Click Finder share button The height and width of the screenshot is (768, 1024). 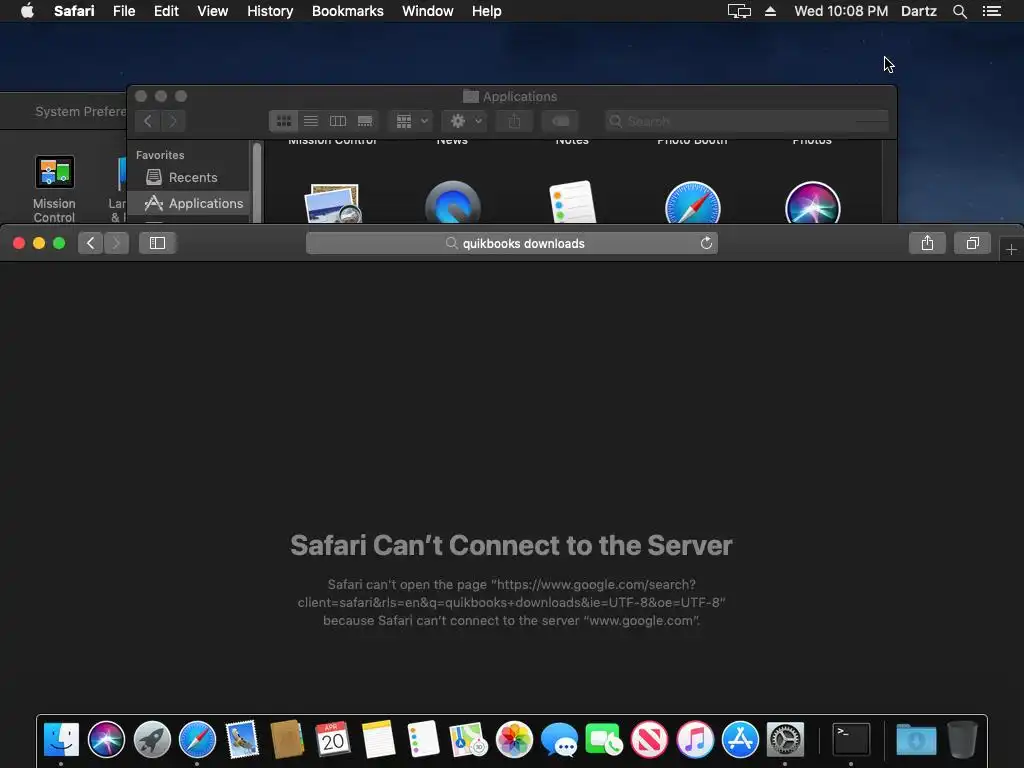515,121
